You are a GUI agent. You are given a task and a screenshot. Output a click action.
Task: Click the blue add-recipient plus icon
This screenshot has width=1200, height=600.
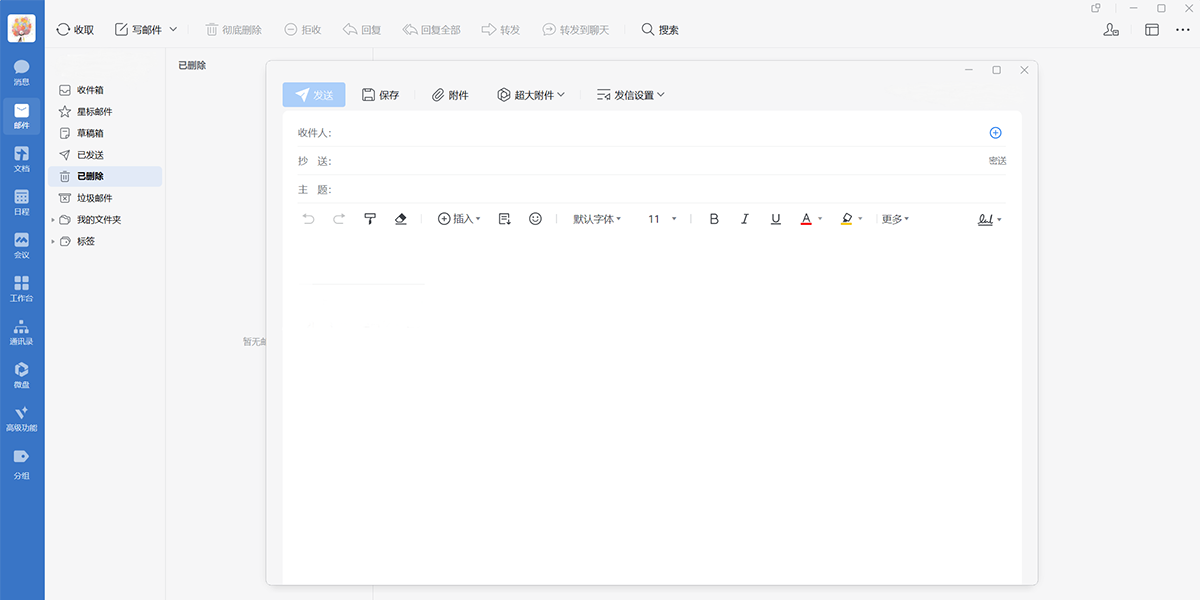click(x=995, y=133)
